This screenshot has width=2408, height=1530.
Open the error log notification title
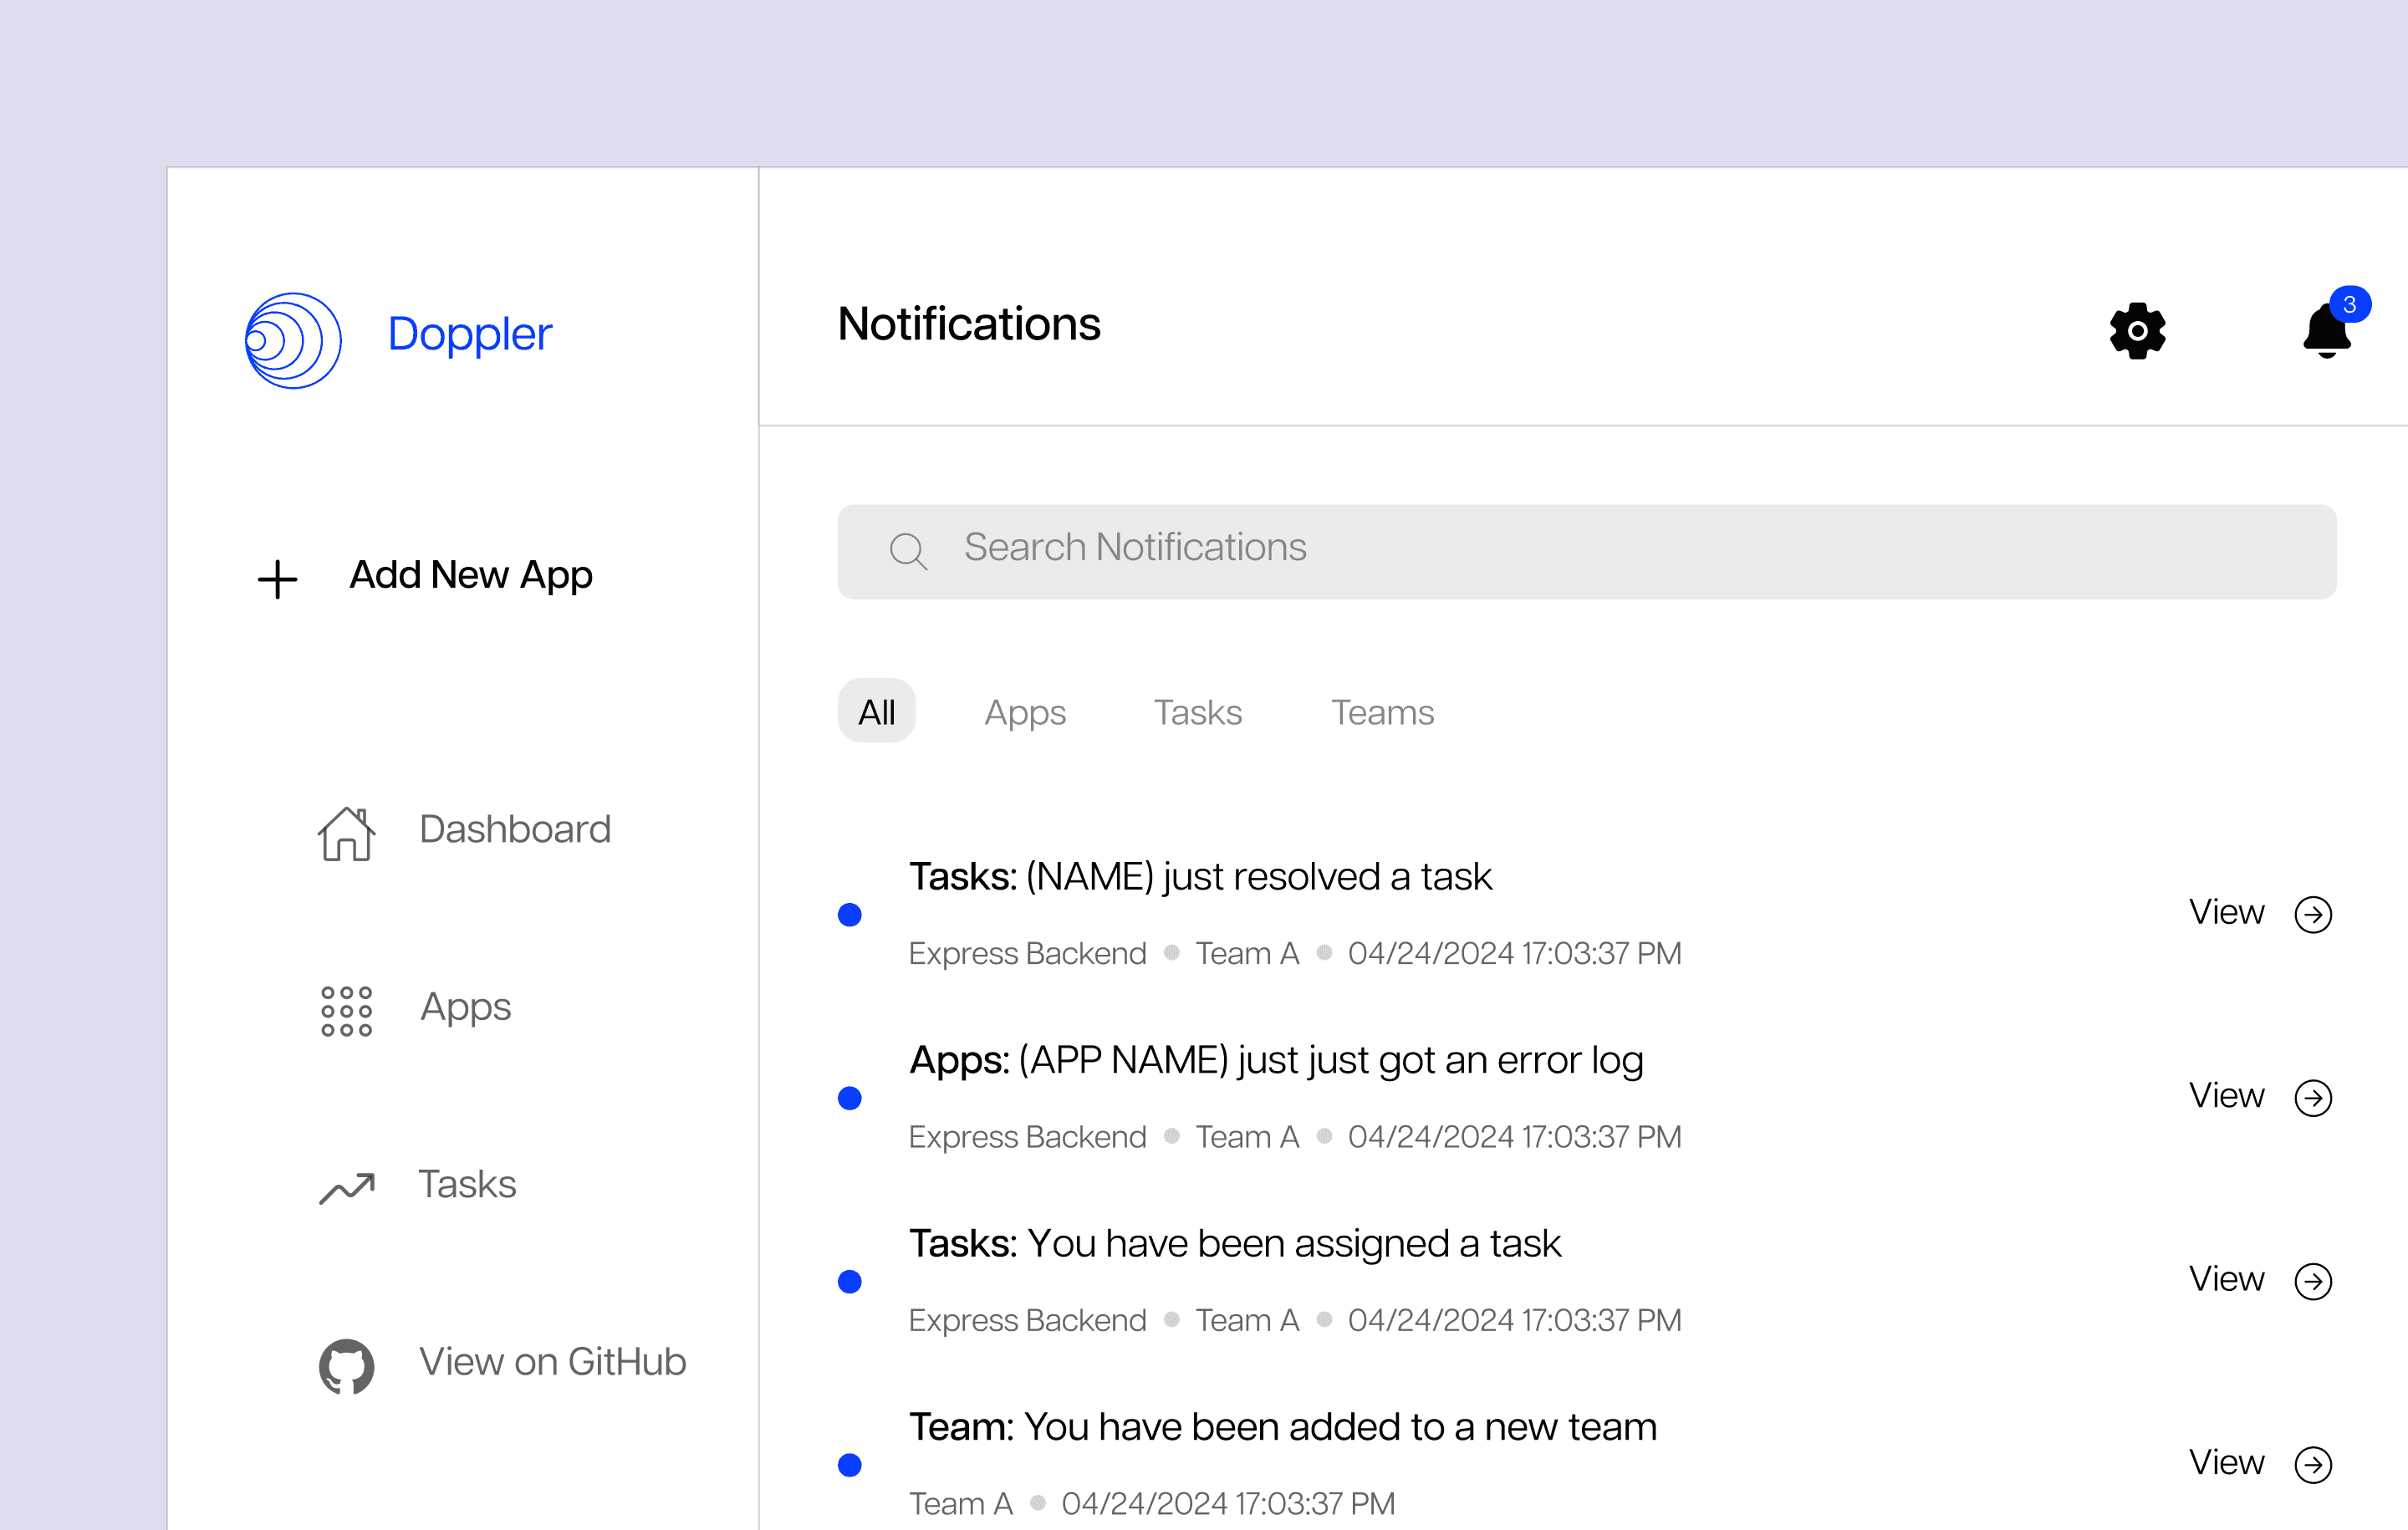pyautogui.click(x=1275, y=1060)
